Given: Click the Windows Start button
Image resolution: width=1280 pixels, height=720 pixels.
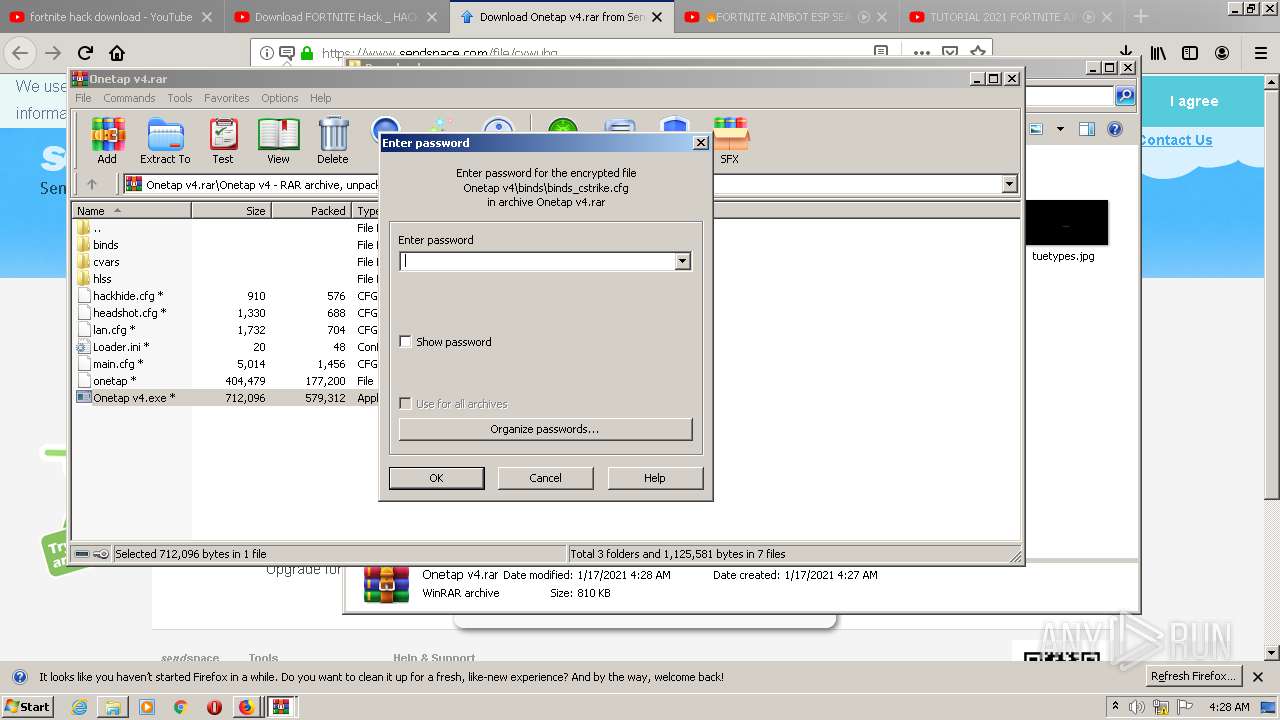Looking at the screenshot, I should tap(27, 706).
